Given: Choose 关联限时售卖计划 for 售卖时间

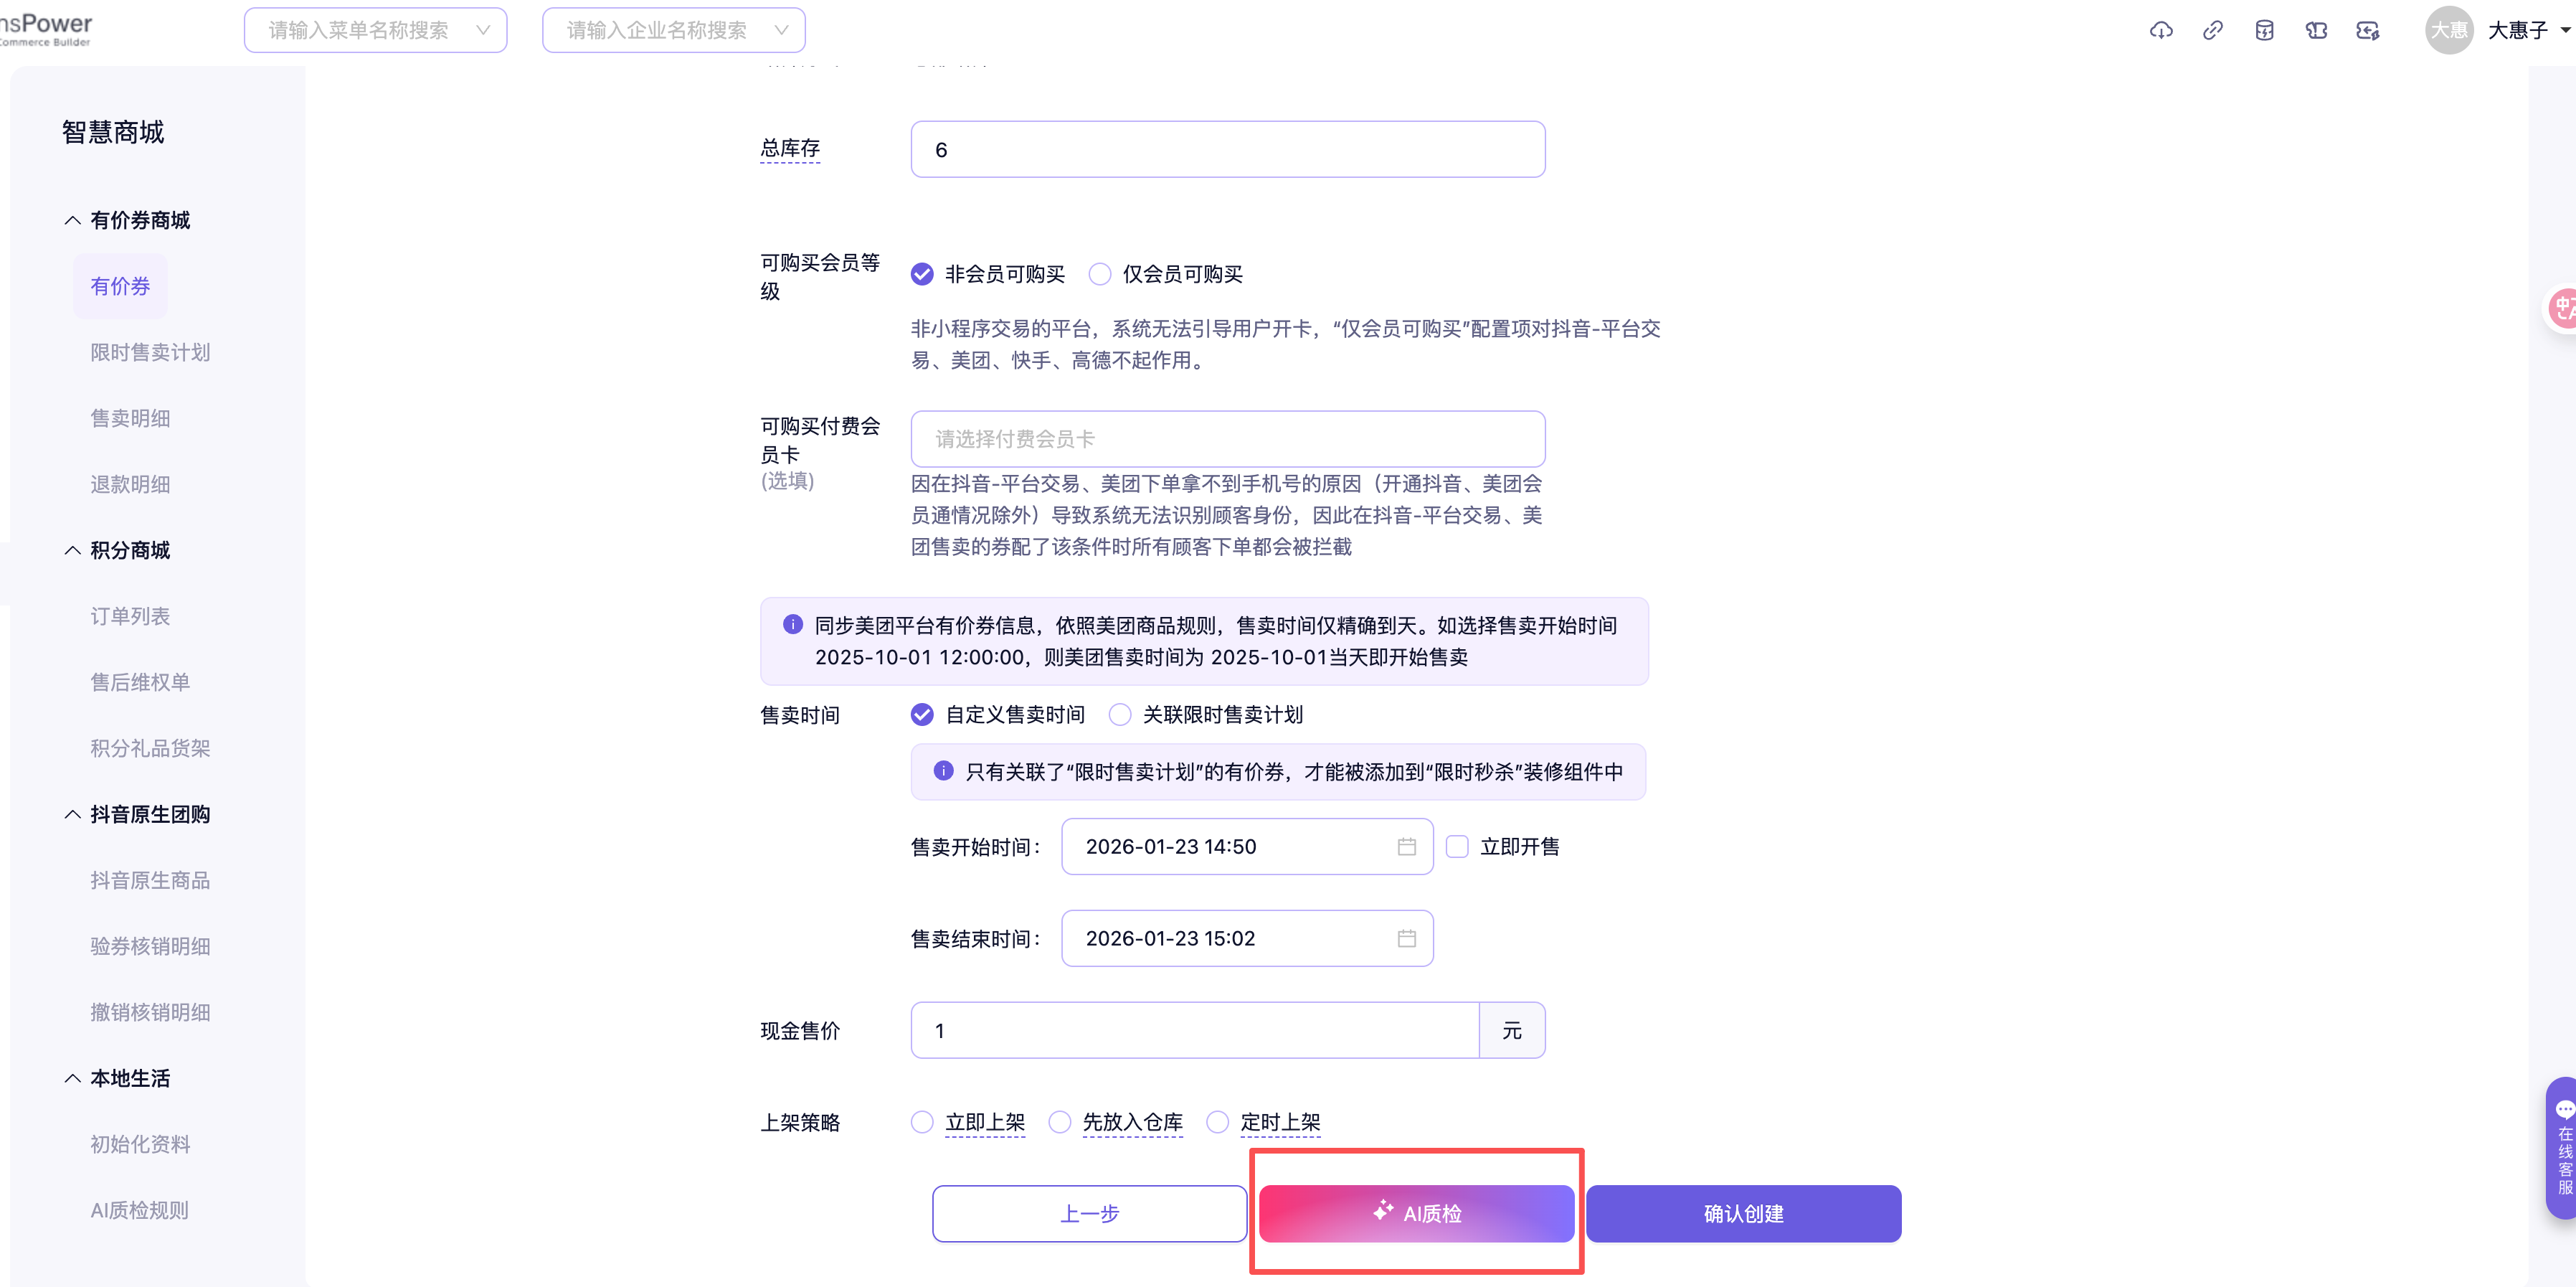Looking at the screenshot, I should coord(1120,715).
